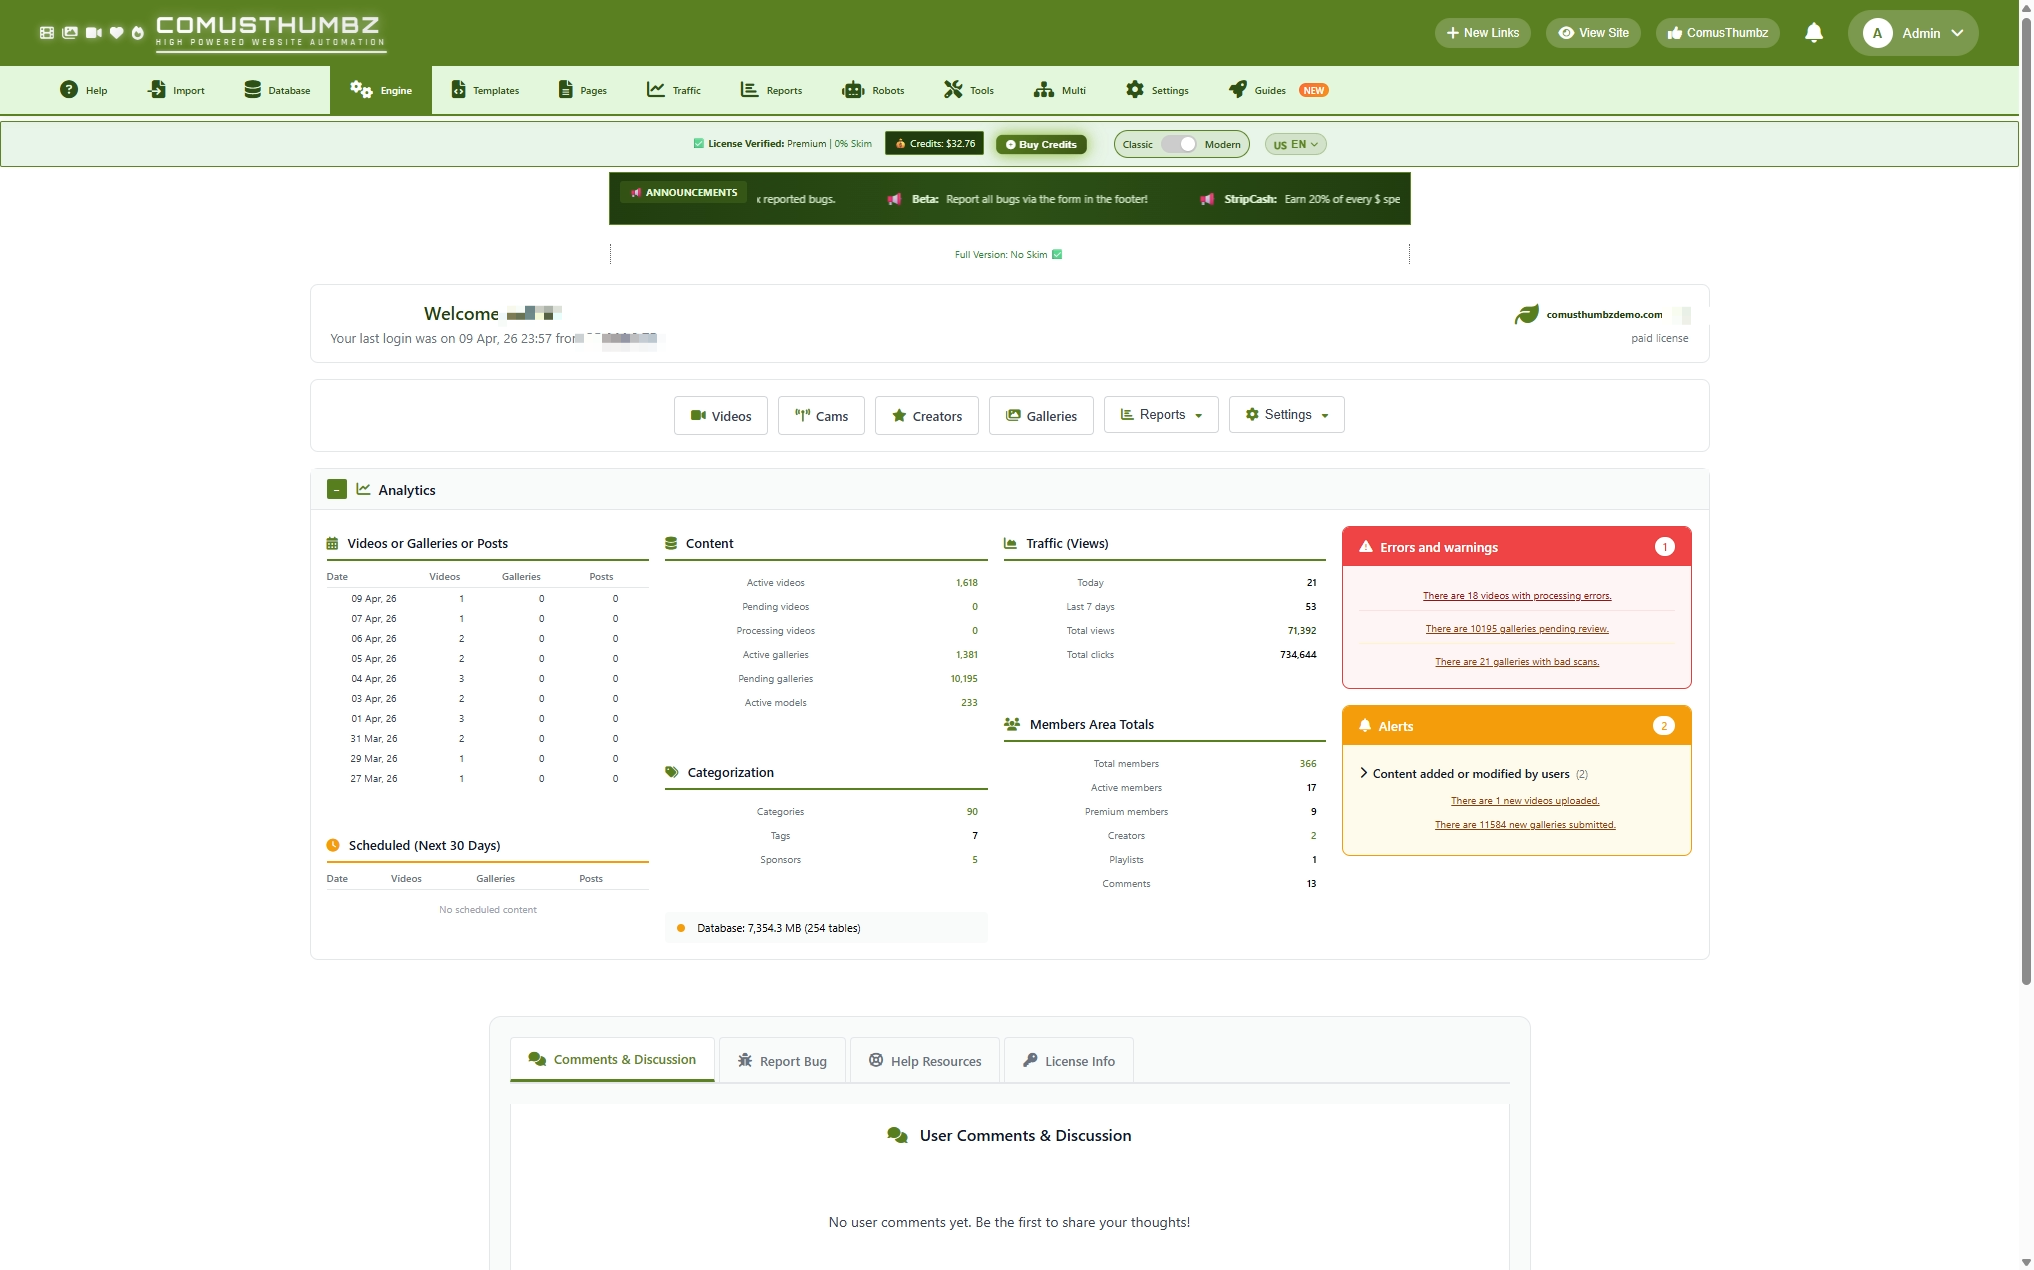Click the Traffic chart icon
Screen dimensions: 2034x1270
655,90
